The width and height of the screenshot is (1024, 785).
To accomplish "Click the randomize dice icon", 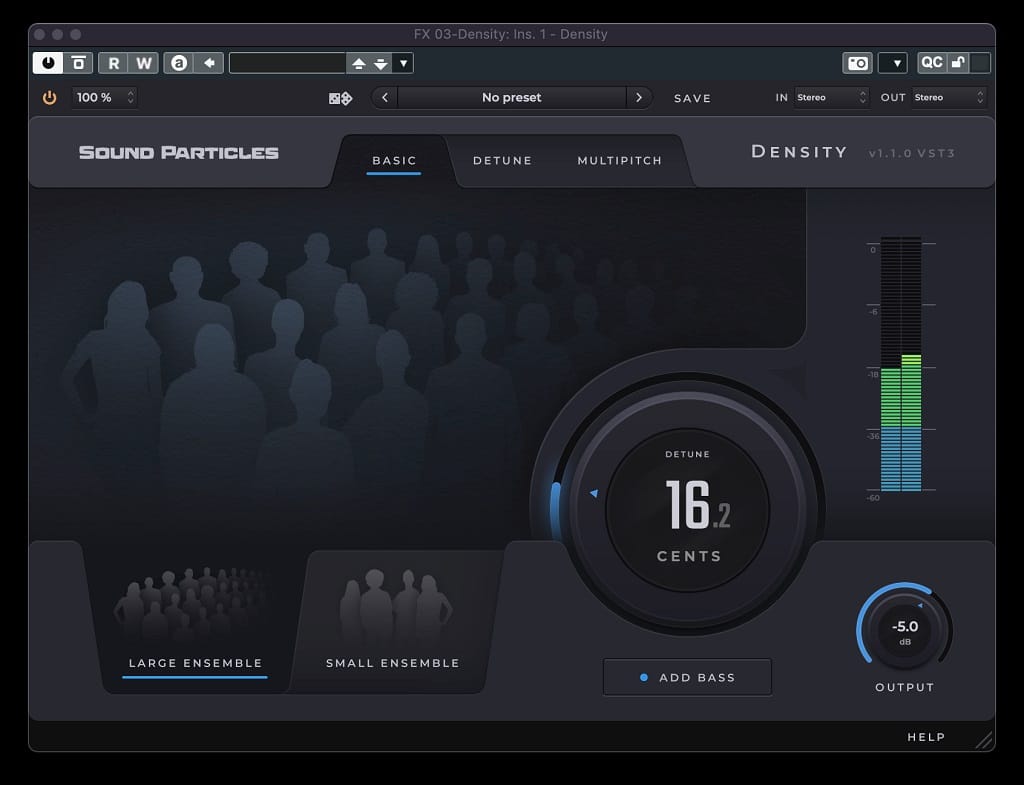I will [340, 98].
